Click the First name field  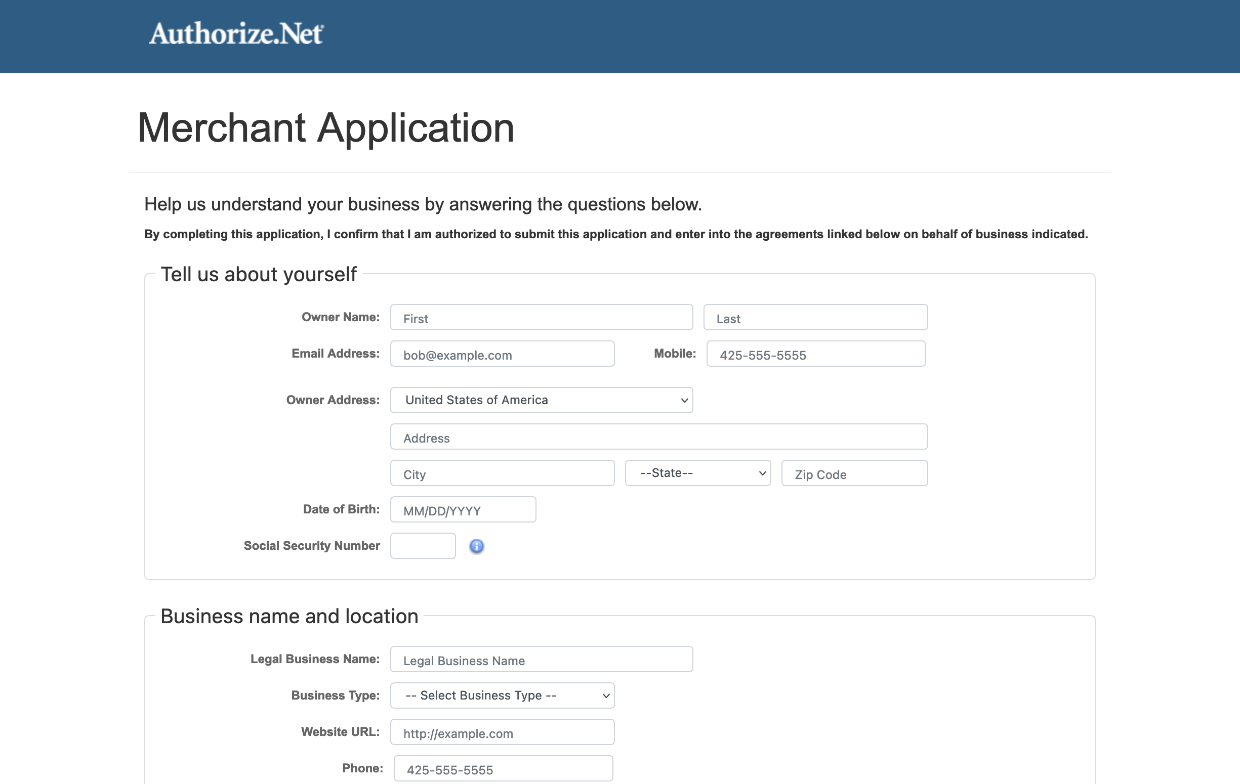[x=541, y=317]
